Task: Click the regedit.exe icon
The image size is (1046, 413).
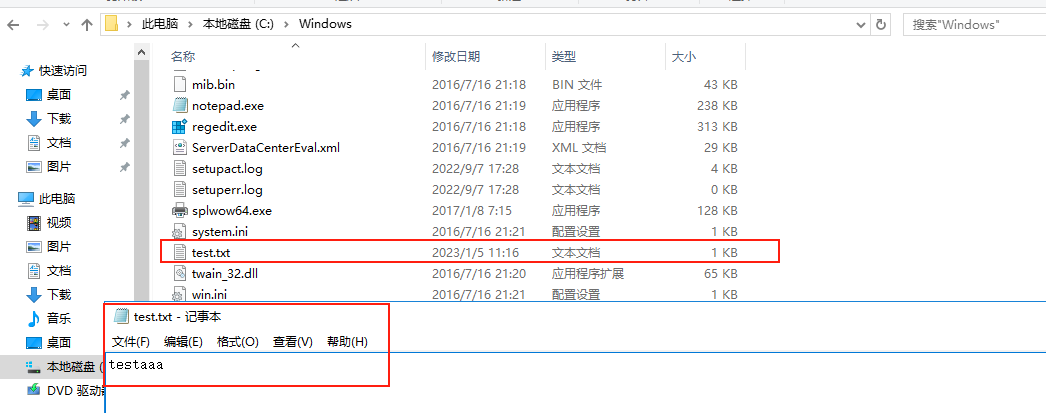Action: point(179,126)
